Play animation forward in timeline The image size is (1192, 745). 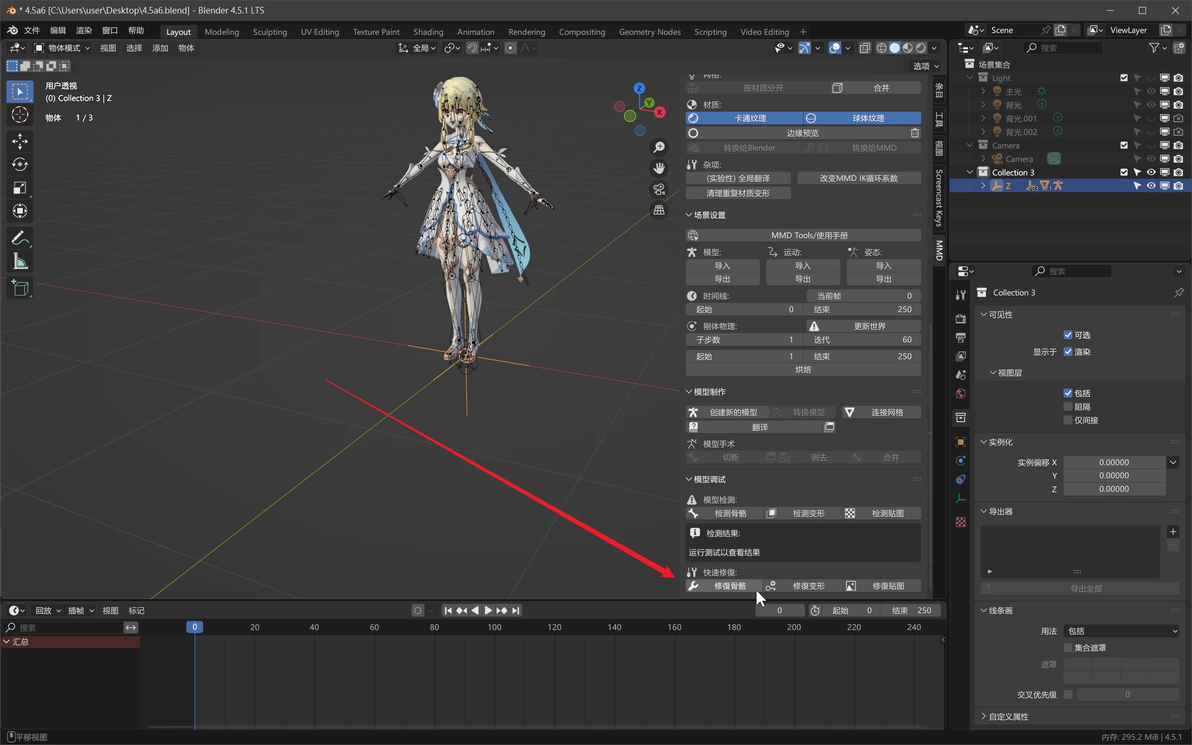click(488, 610)
